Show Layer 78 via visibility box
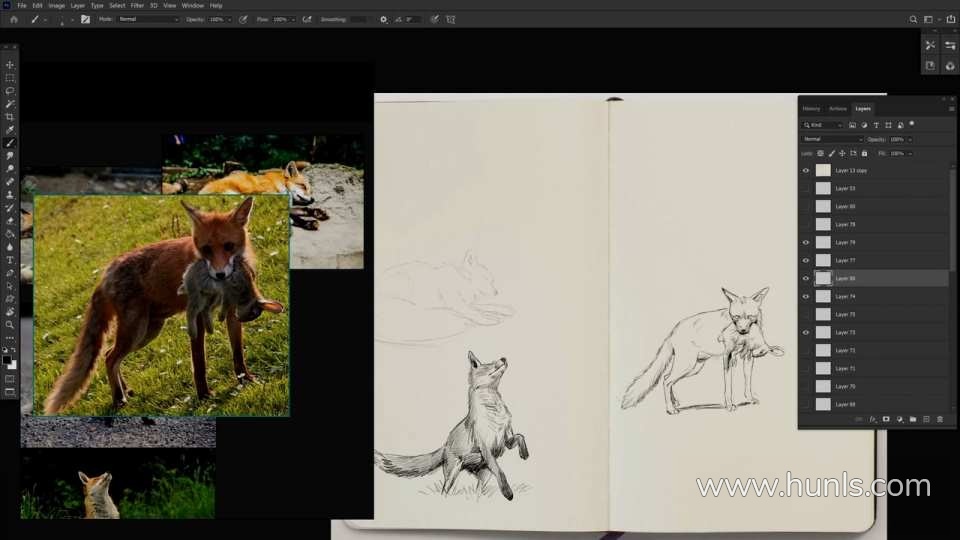960x540 pixels. point(806,224)
